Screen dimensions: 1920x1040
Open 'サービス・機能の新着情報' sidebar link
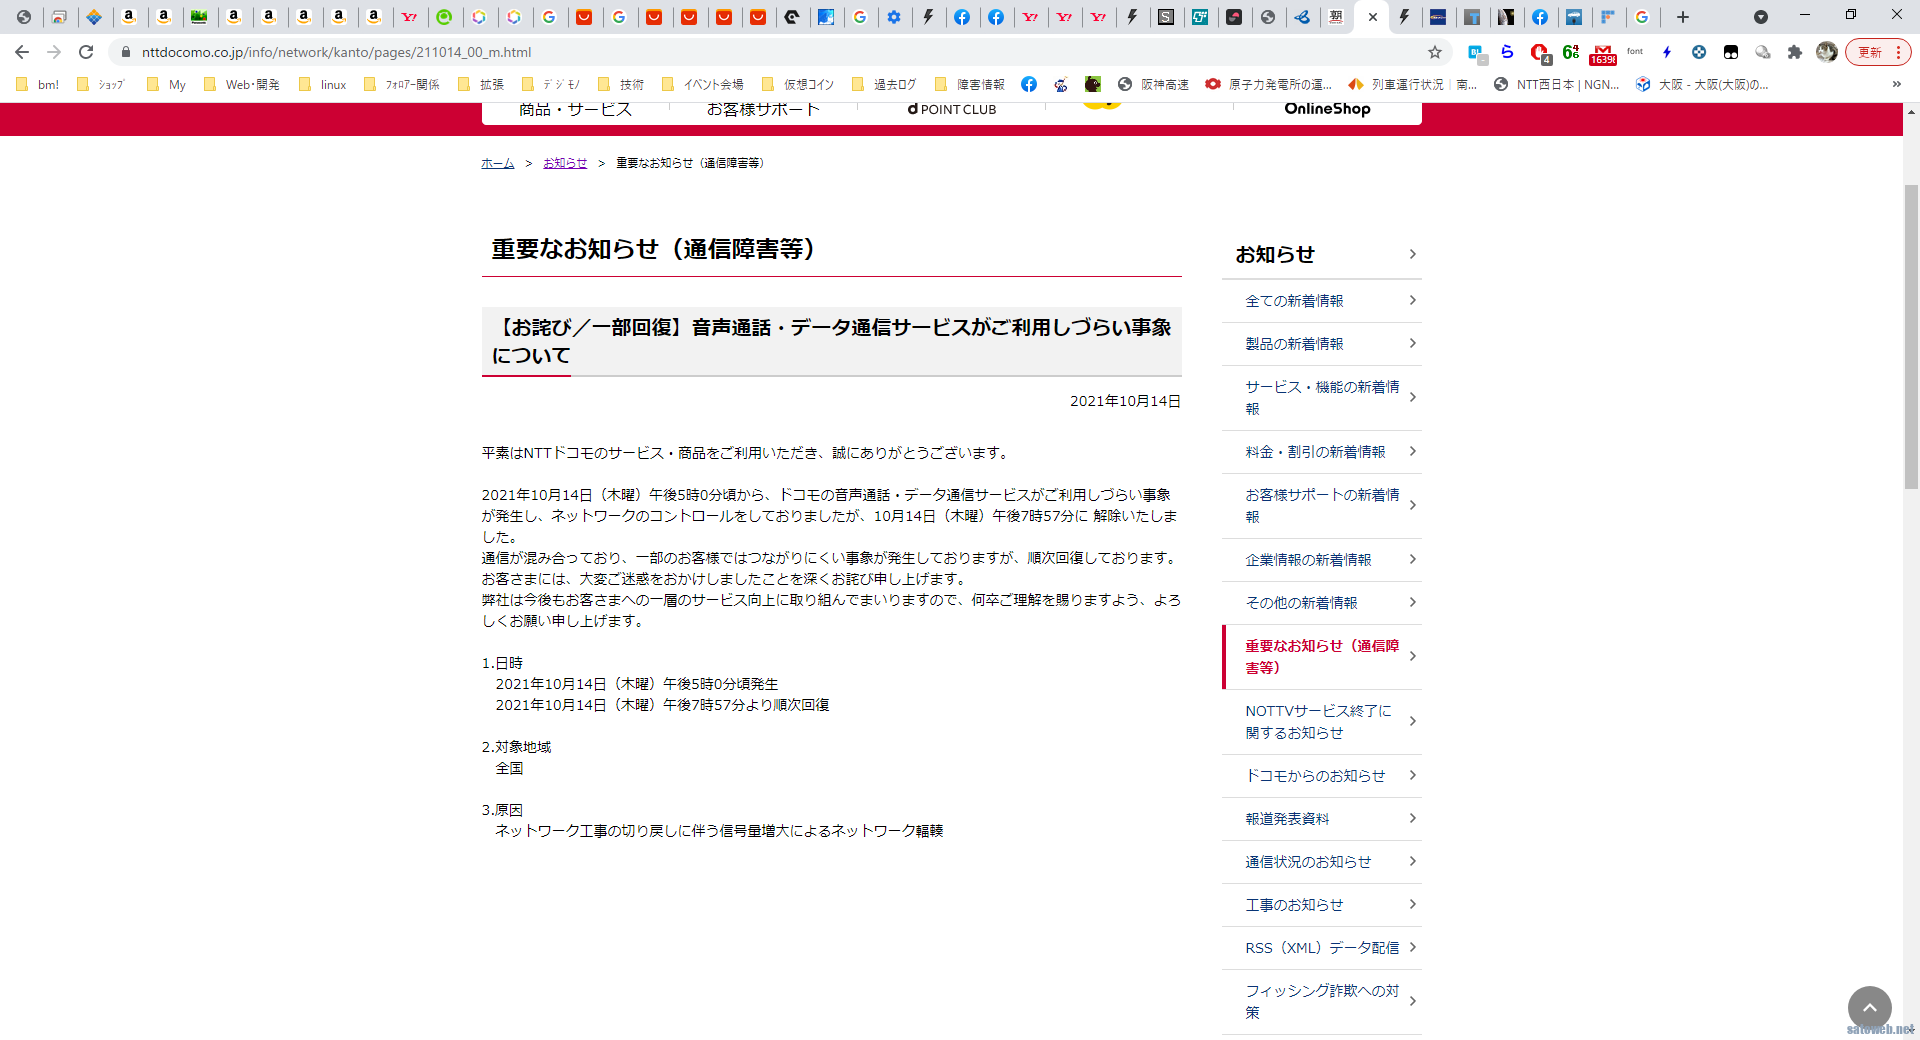click(x=1322, y=397)
